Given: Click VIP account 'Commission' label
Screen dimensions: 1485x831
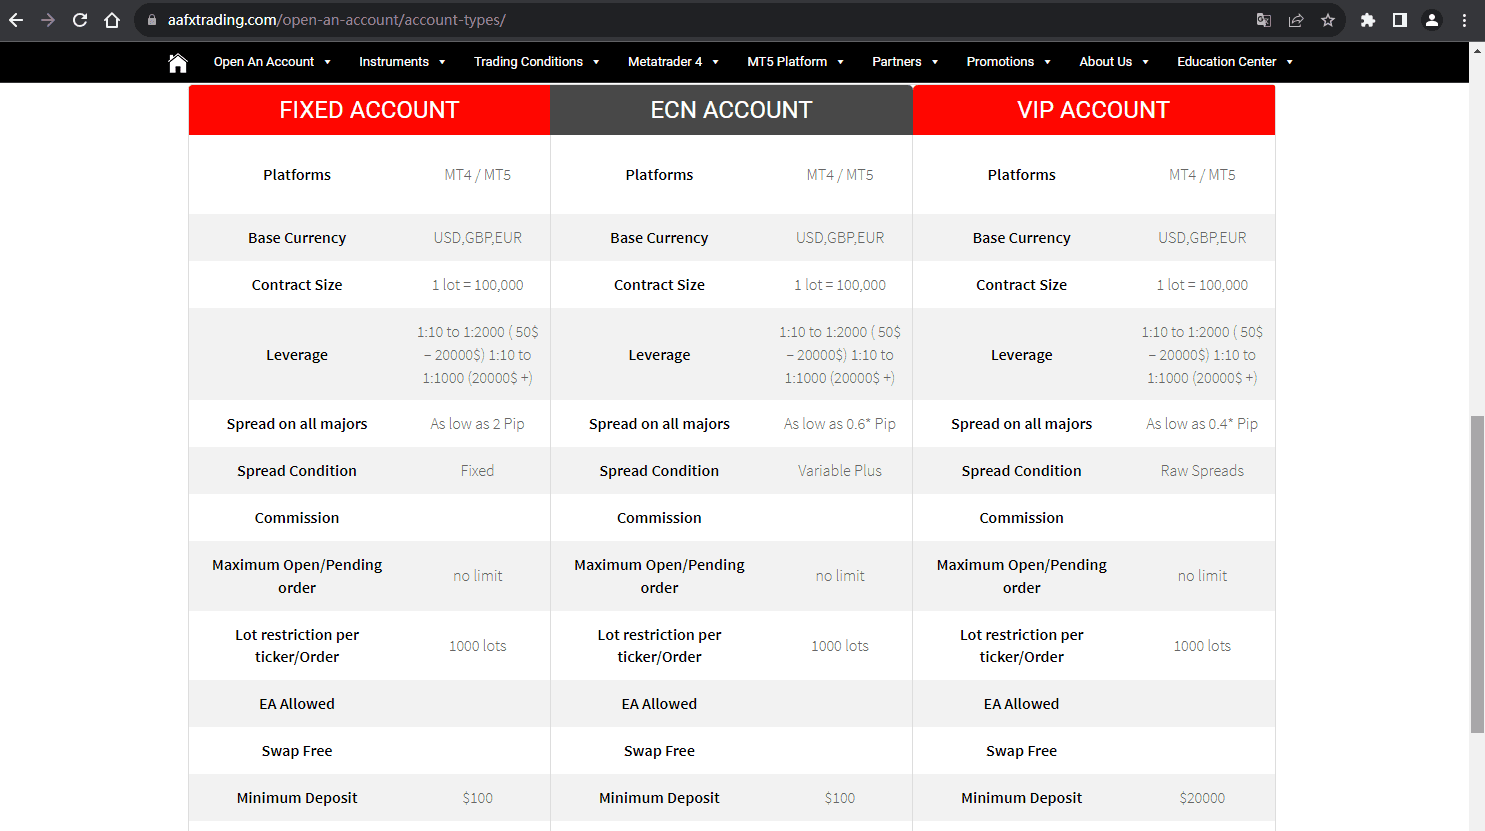Looking at the screenshot, I should tap(1021, 518).
